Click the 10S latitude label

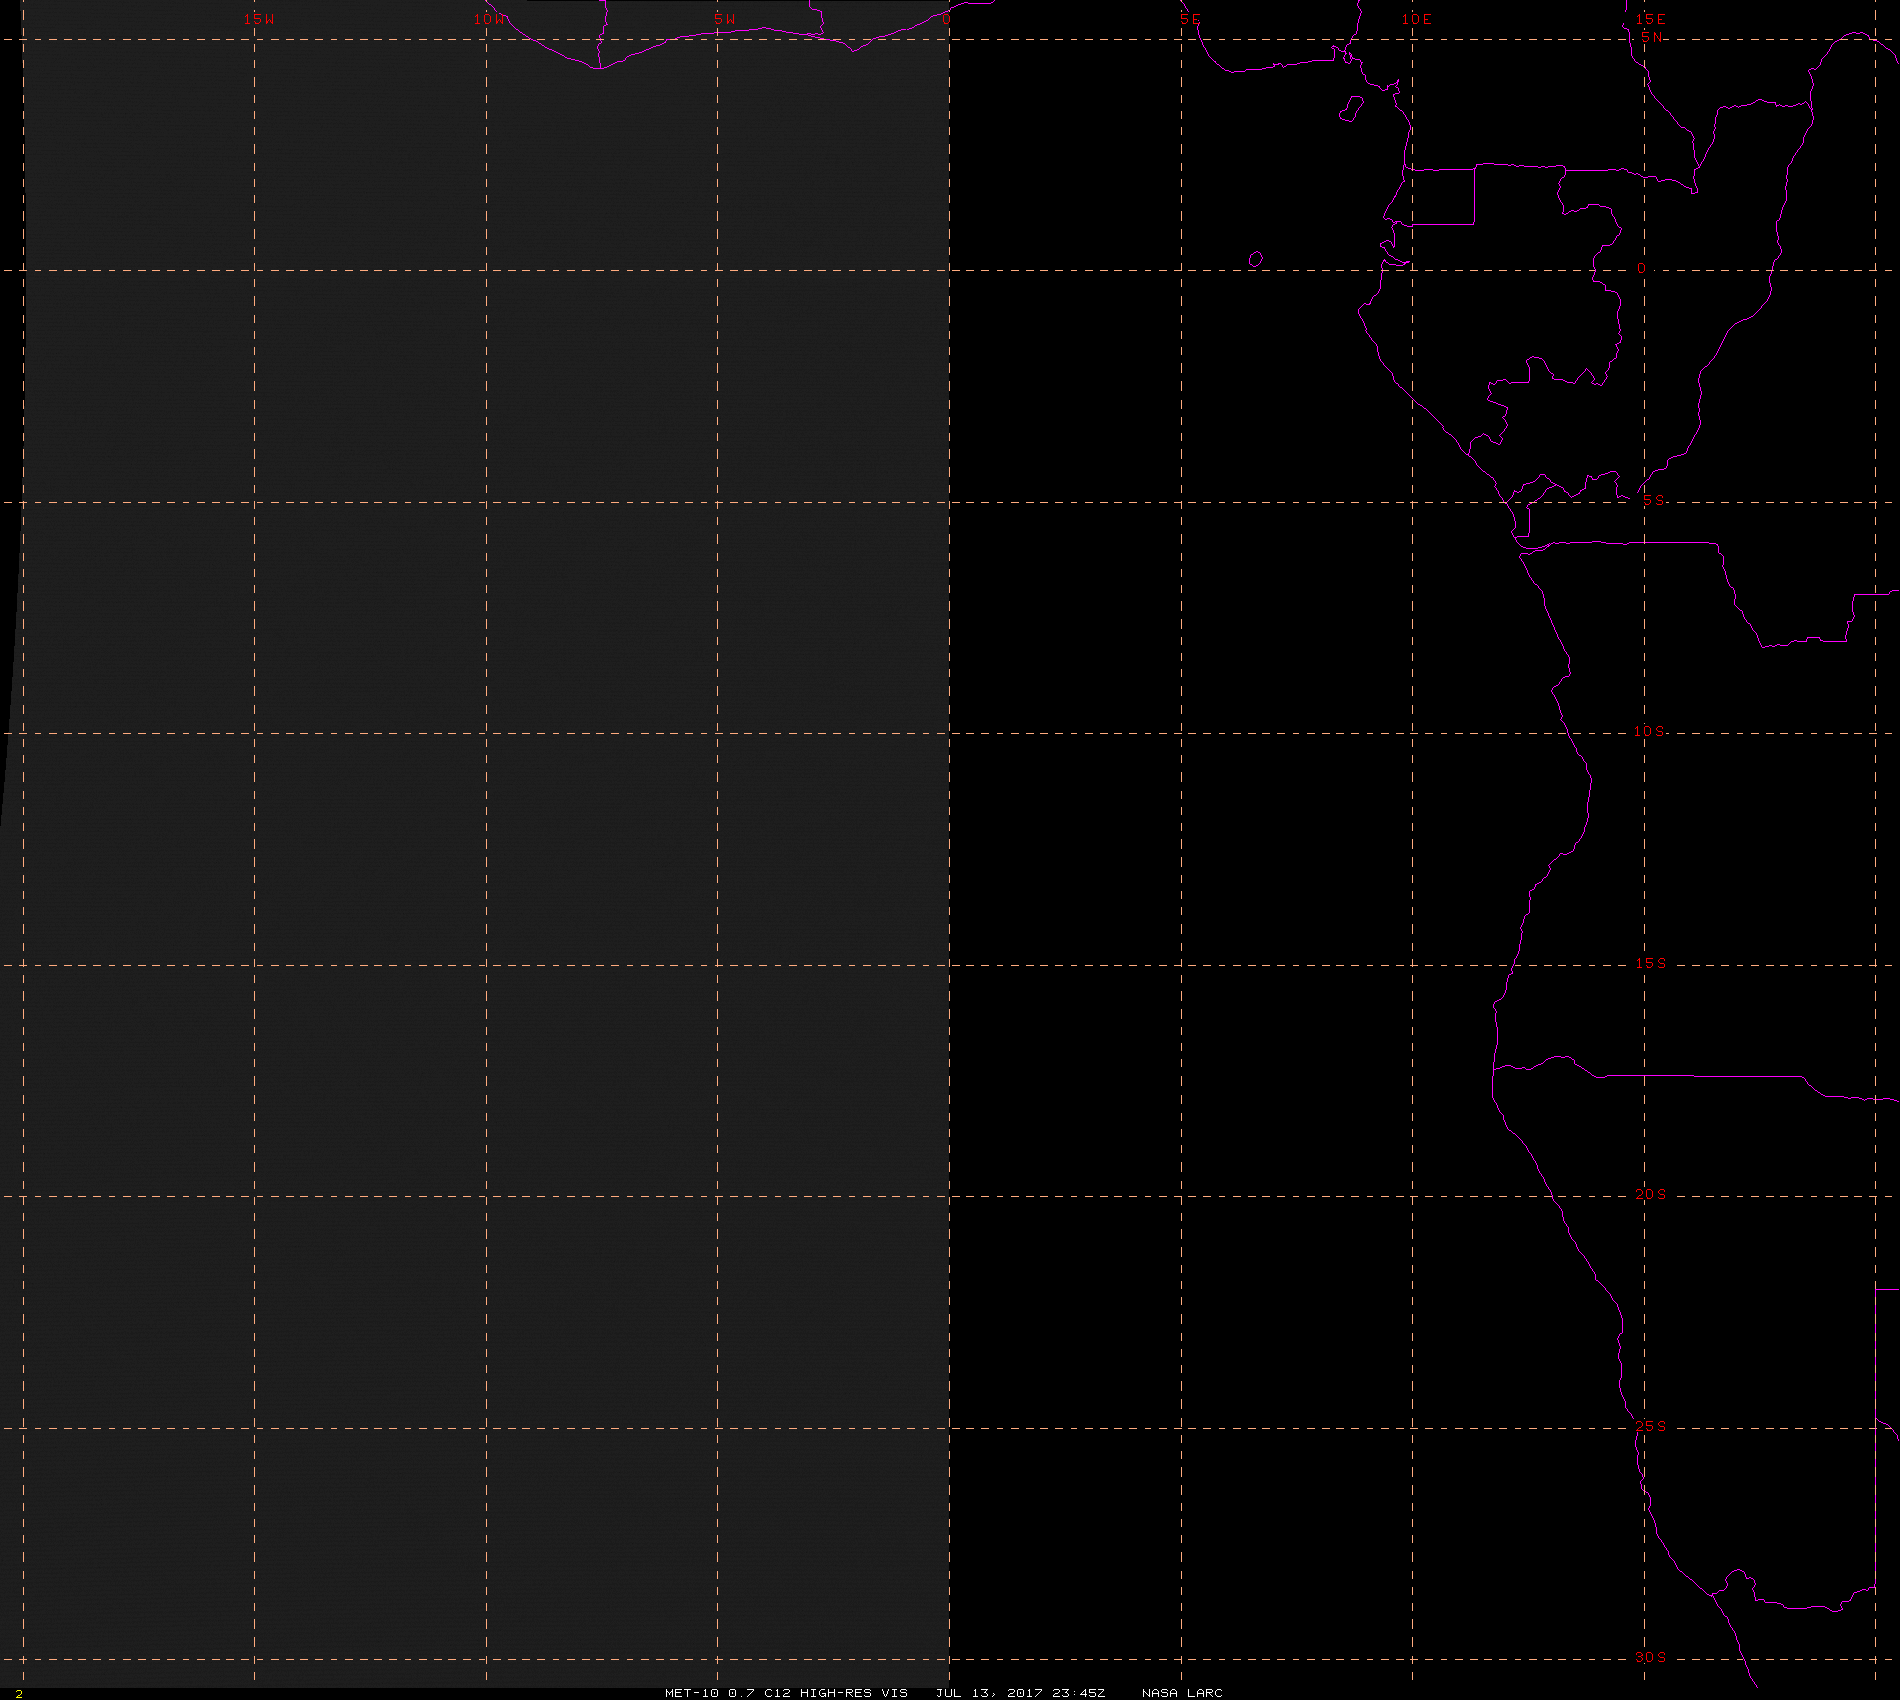pos(1650,731)
